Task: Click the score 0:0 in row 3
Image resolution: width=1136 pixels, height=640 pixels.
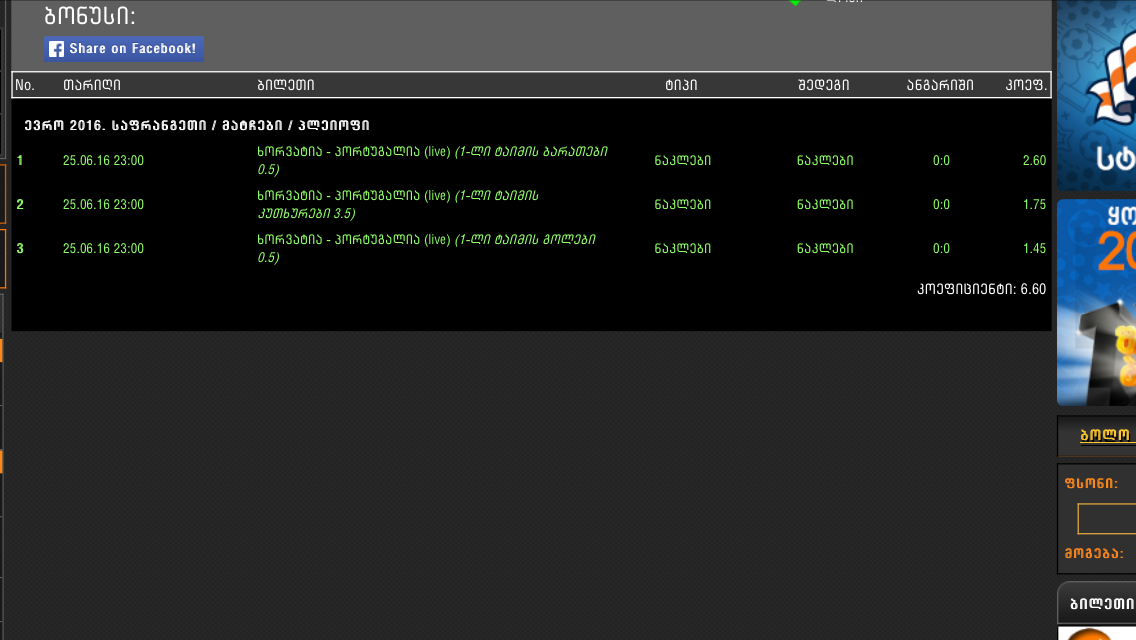Action: pyautogui.click(x=941, y=248)
